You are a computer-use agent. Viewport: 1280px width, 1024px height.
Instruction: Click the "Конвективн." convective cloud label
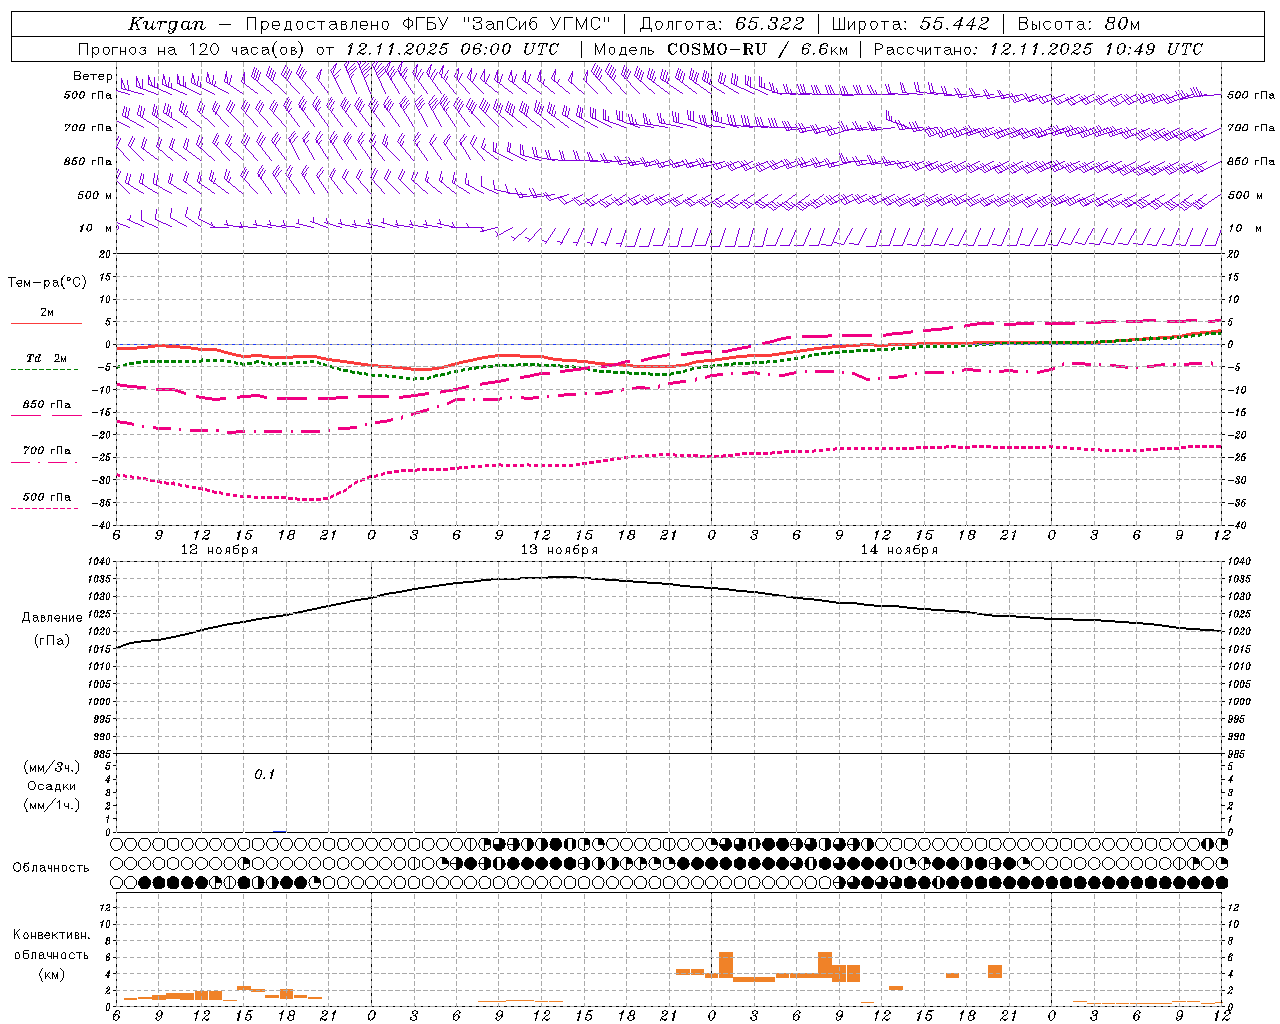[52, 935]
